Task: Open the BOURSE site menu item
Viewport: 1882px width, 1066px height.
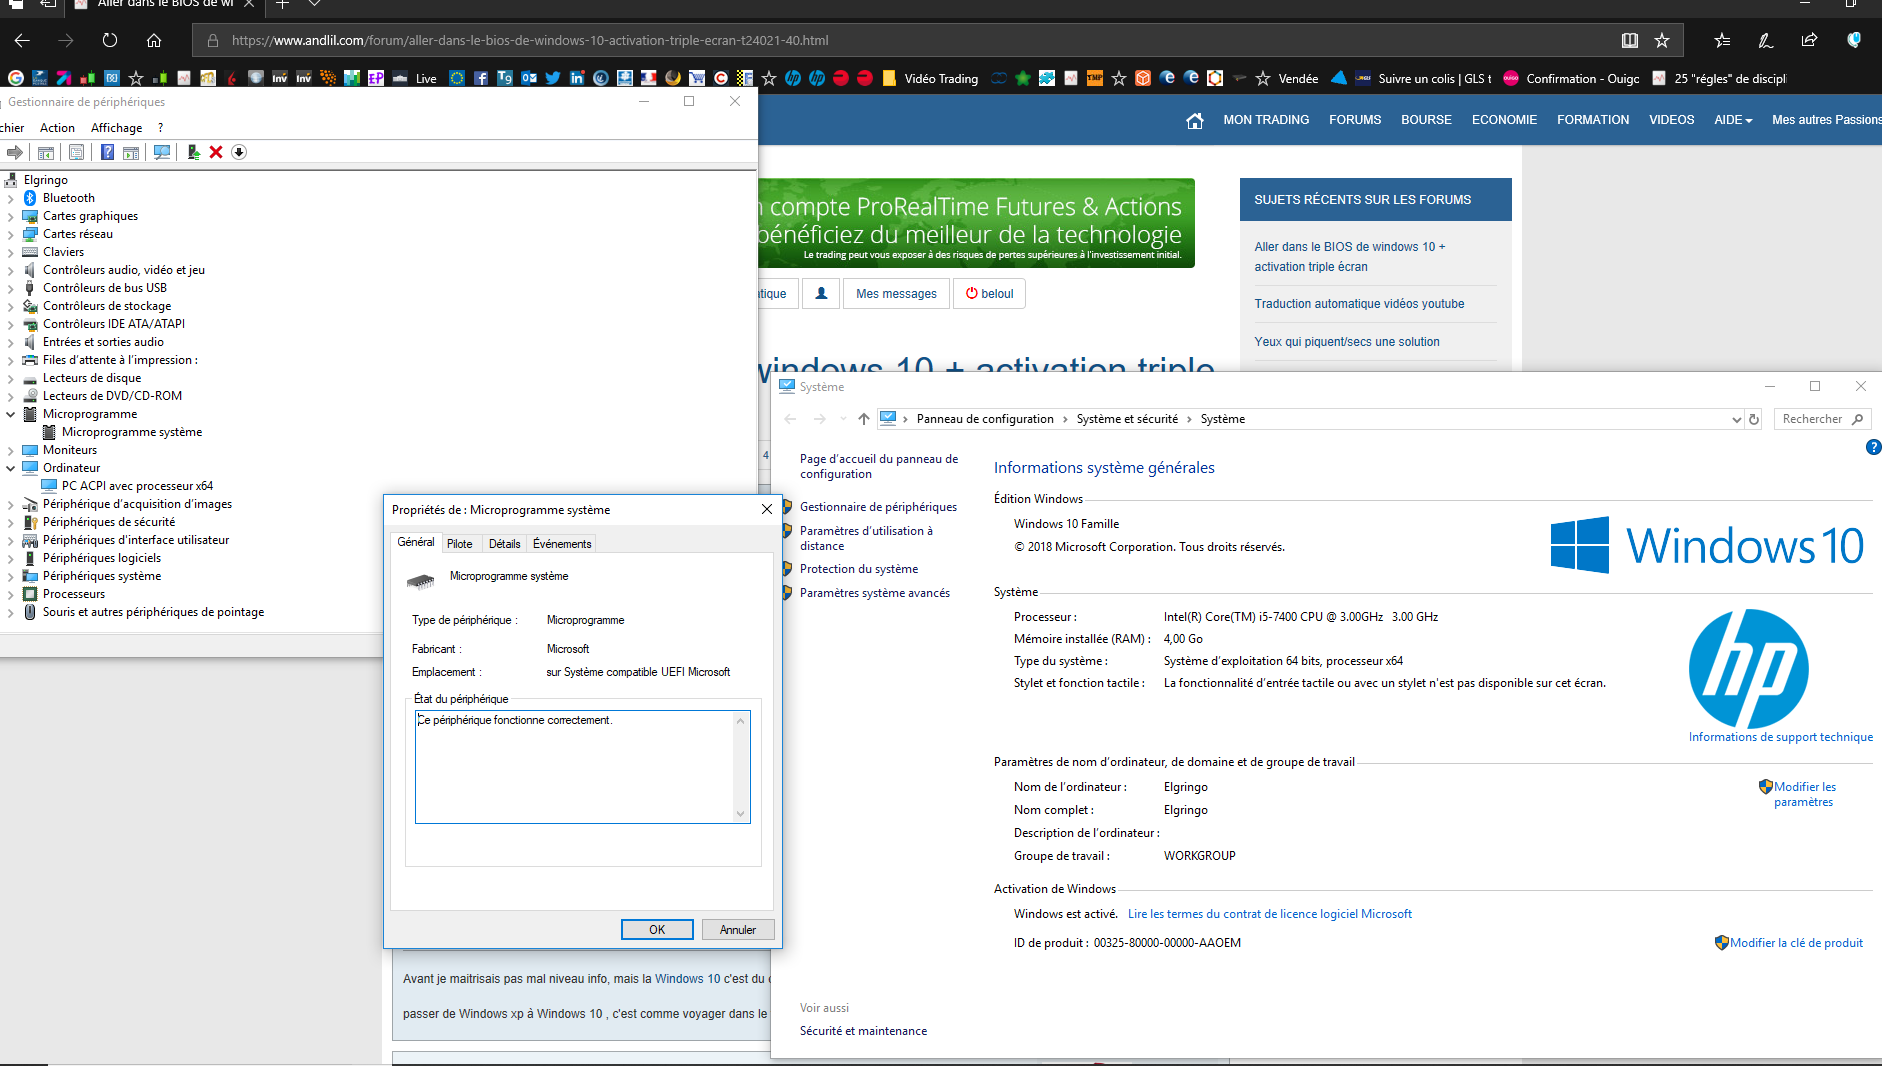Action: [1426, 120]
